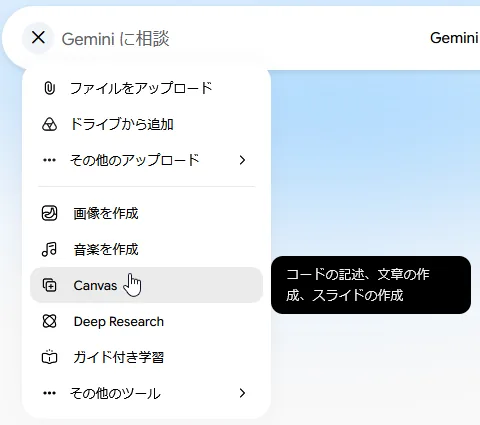Select 画像を作成 from the menu

click(x=106, y=213)
